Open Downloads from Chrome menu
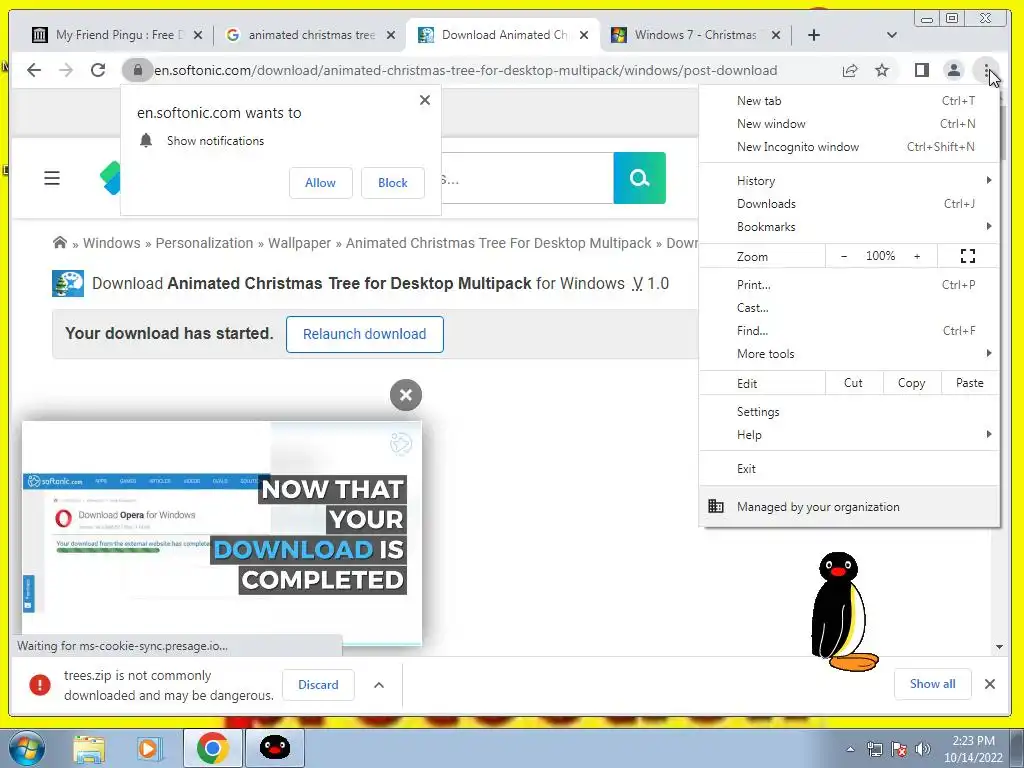 pyautogui.click(x=849, y=204)
